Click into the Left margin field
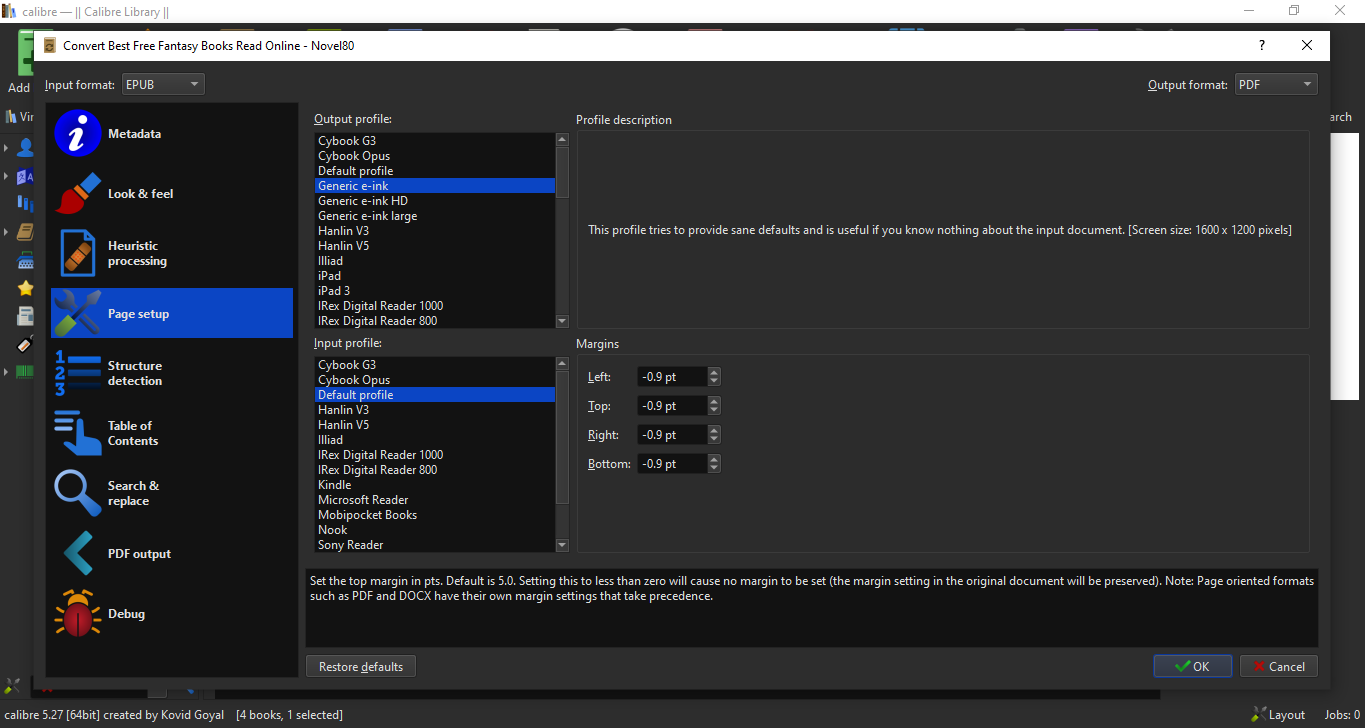The image size is (1365, 728). tap(672, 377)
